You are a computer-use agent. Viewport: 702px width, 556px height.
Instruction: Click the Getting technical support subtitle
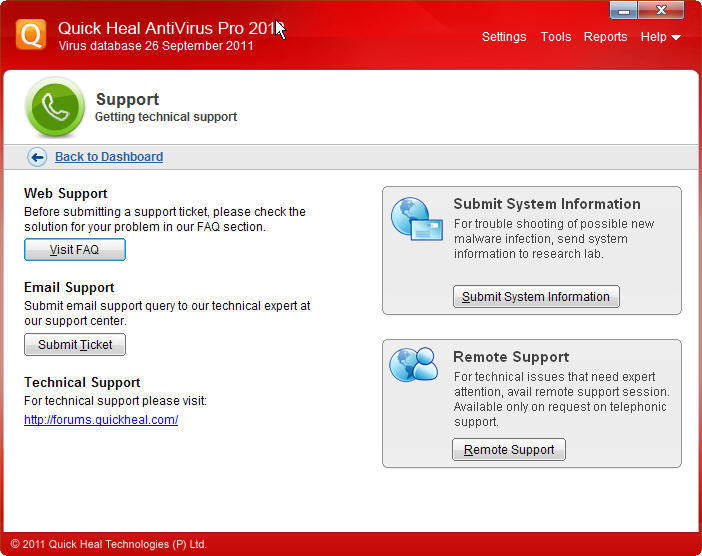[x=166, y=117]
